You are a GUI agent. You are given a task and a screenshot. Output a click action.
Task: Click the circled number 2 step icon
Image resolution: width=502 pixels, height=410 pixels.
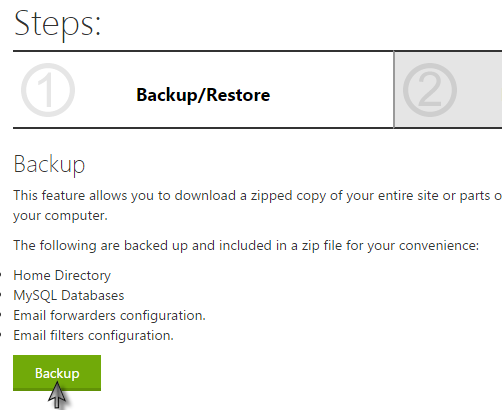pos(430,90)
